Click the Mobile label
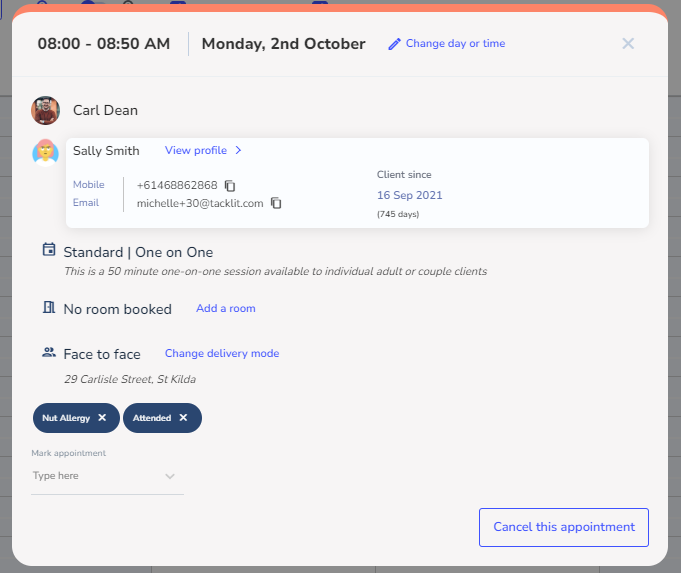 pos(89,185)
